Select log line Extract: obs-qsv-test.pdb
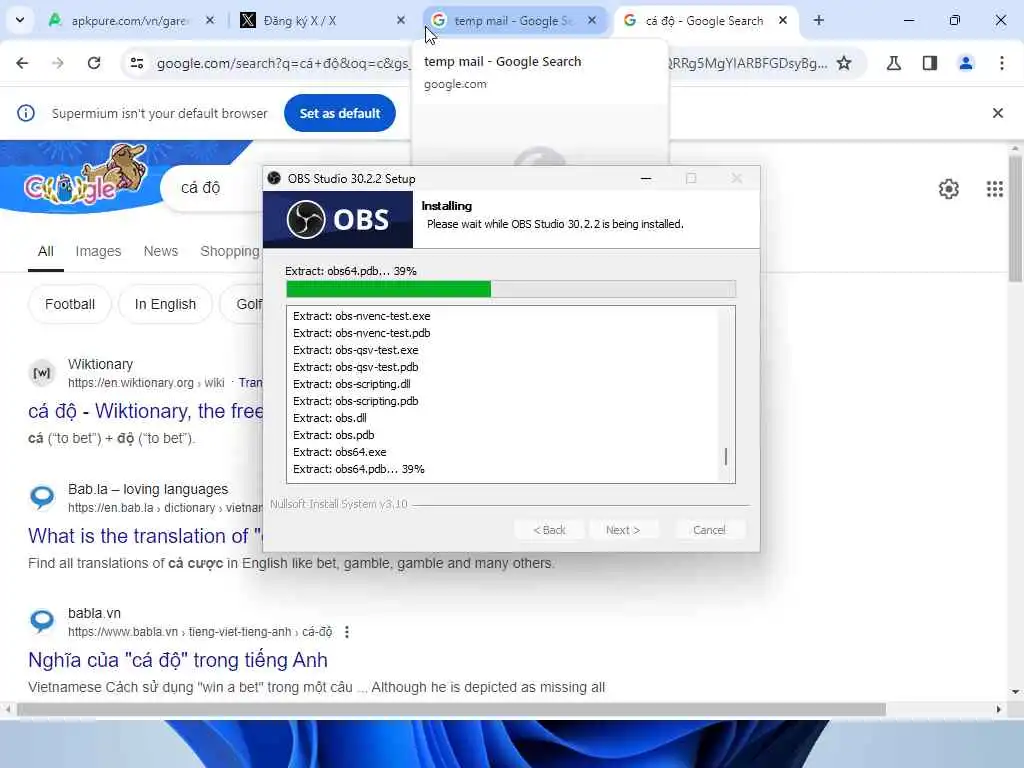The image size is (1024, 768). click(356, 367)
